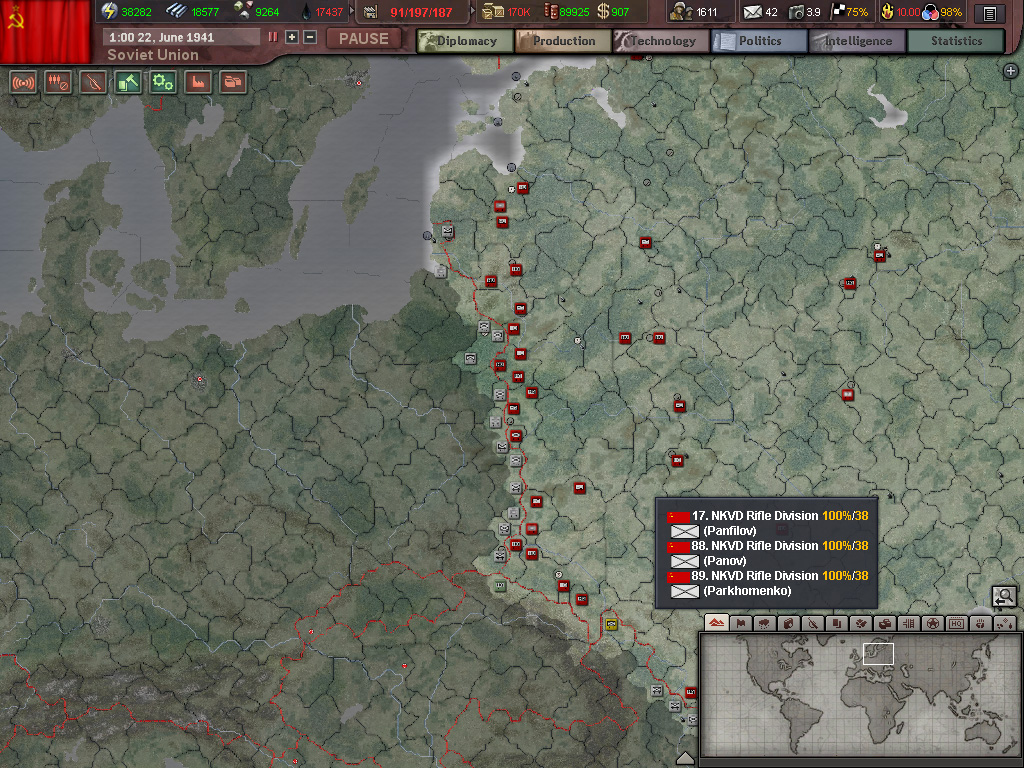Image resolution: width=1024 pixels, height=768 pixels.
Task: Click the minimap viewport rectangle over Europe
Action: tap(878, 654)
